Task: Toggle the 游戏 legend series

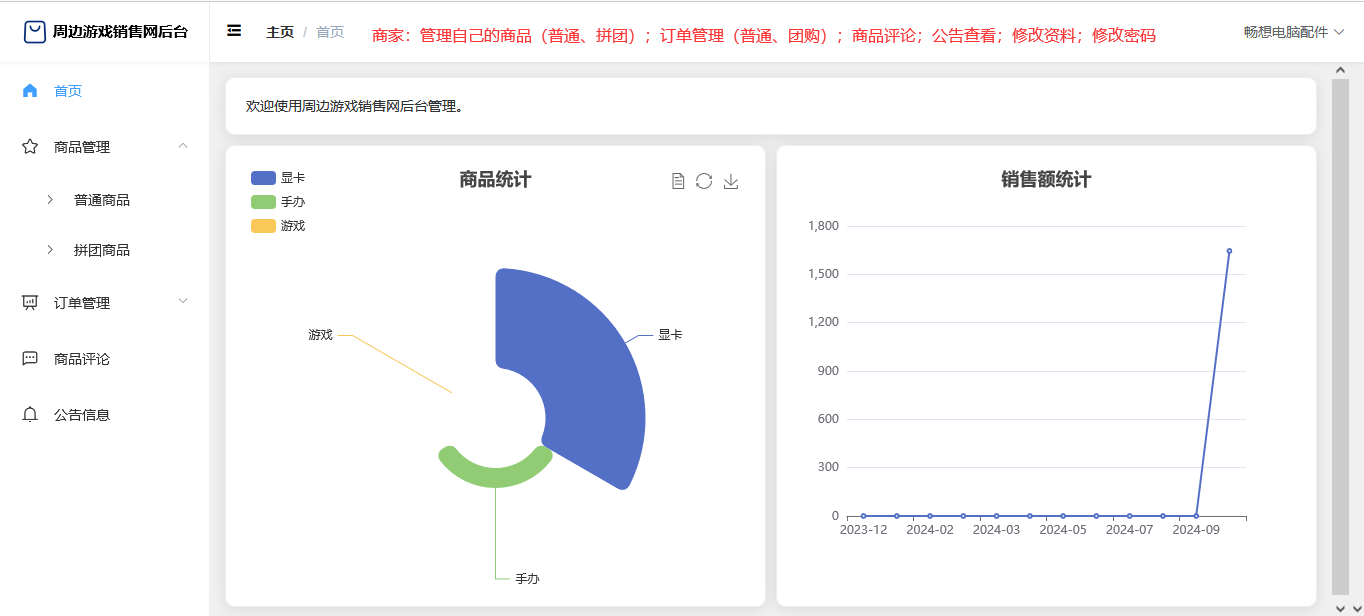Action: coord(278,226)
